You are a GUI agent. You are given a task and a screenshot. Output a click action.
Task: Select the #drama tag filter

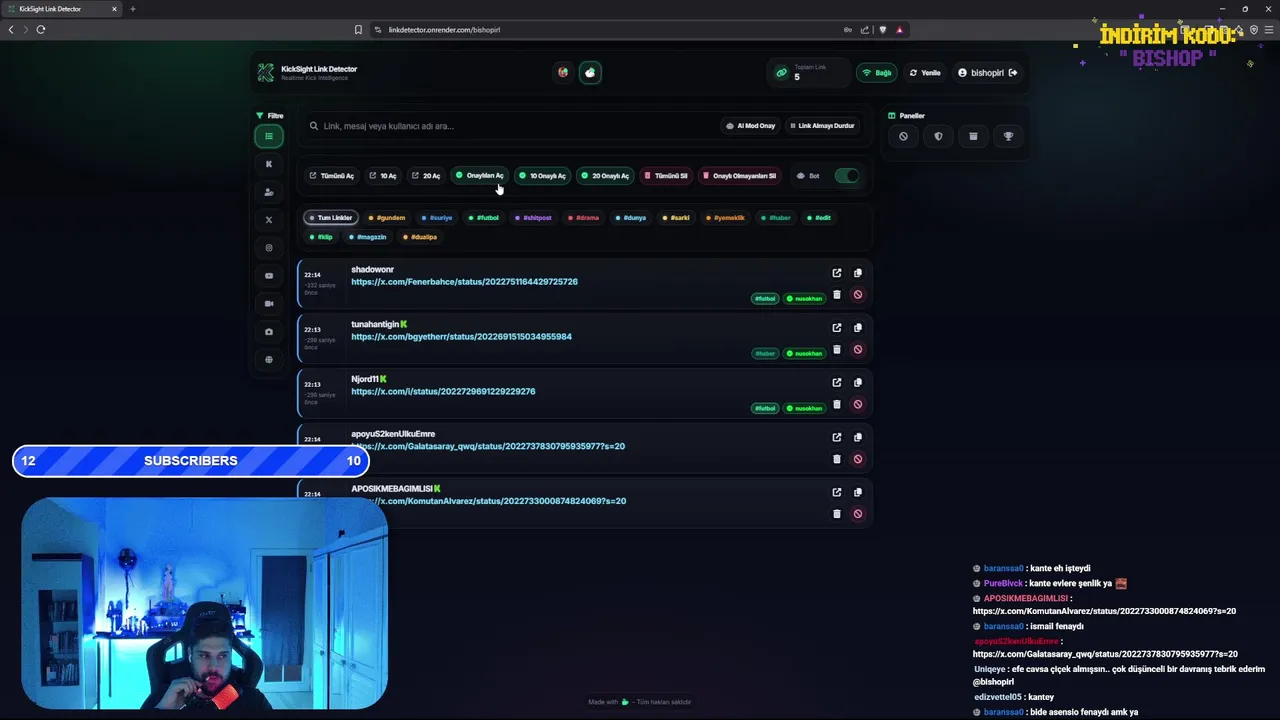click(584, 218)
